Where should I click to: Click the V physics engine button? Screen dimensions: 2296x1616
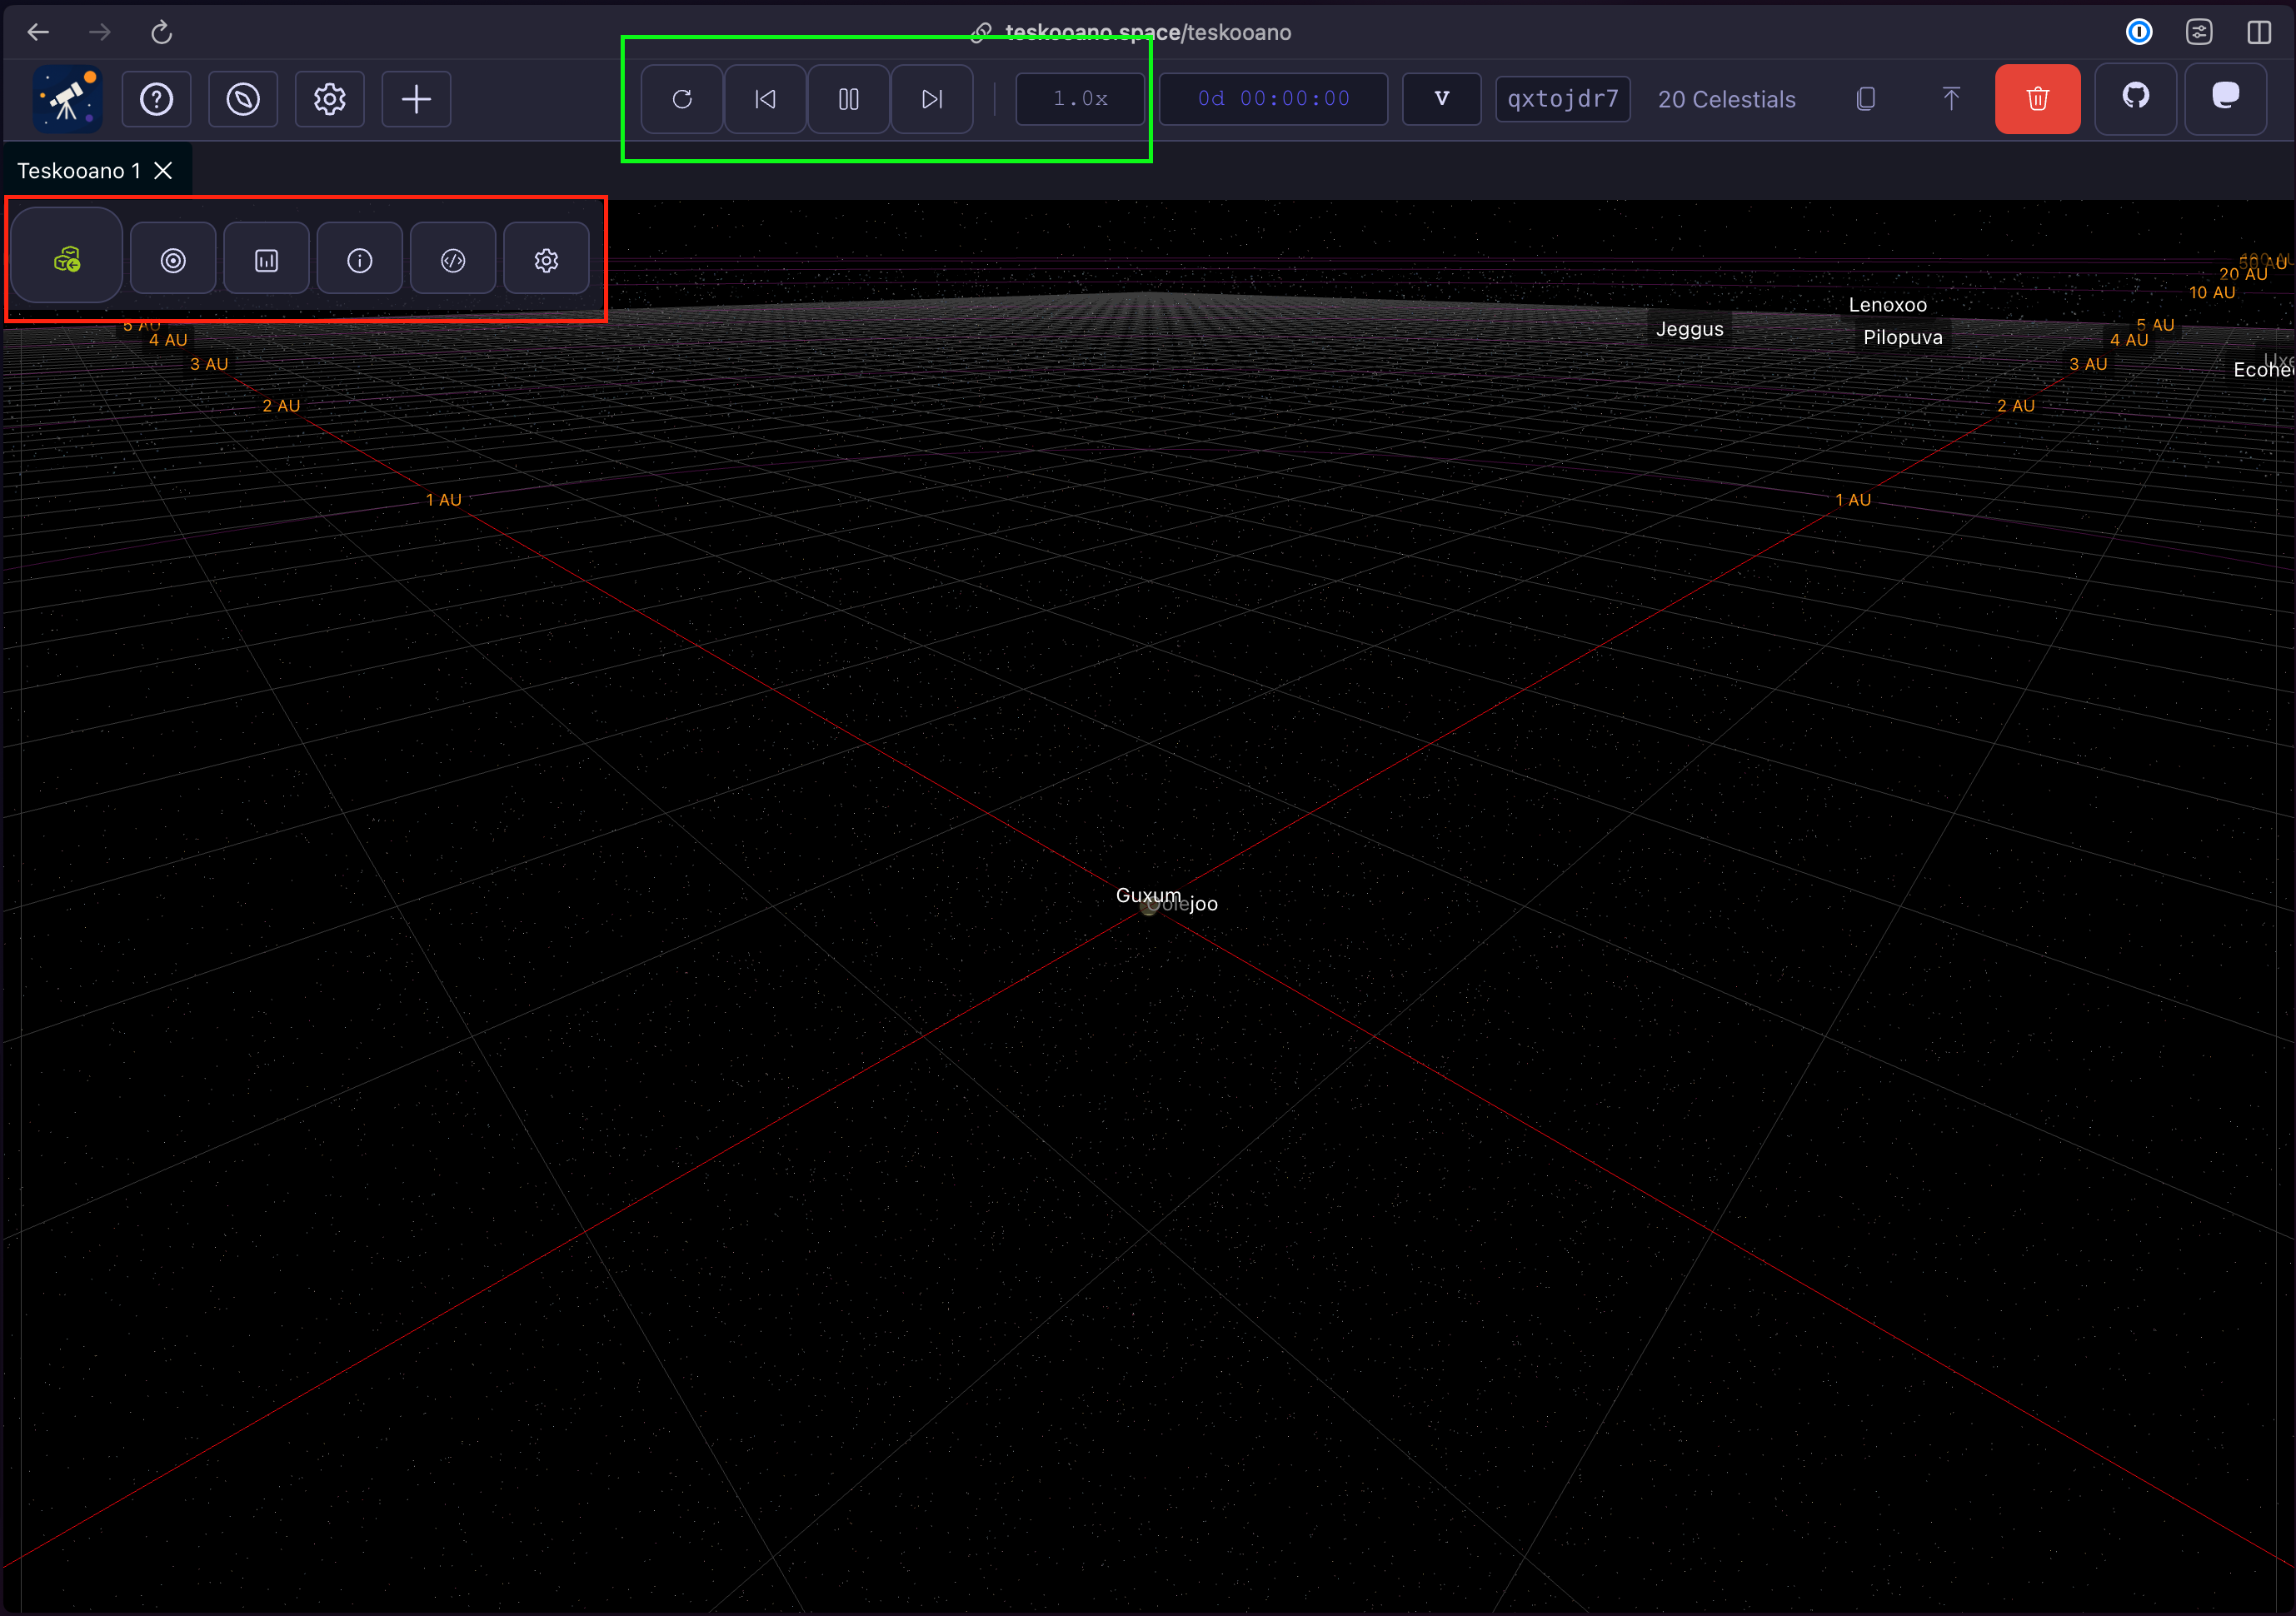click(x=1441, y=99)
